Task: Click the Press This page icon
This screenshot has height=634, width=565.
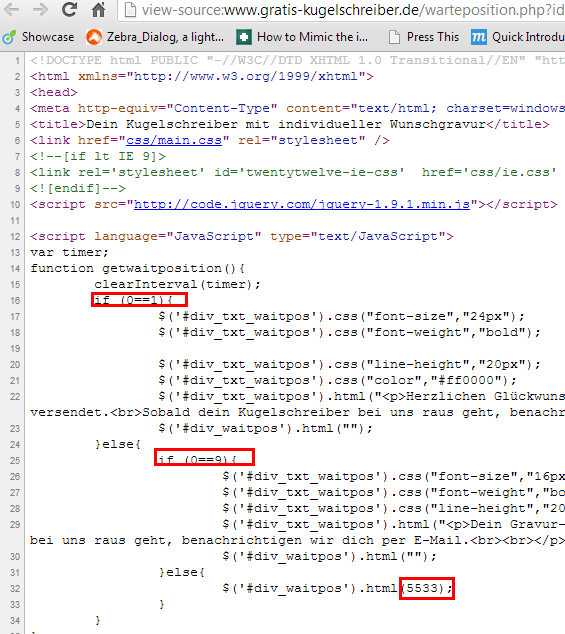Action: pyautogui.click(x=394, y=37)
